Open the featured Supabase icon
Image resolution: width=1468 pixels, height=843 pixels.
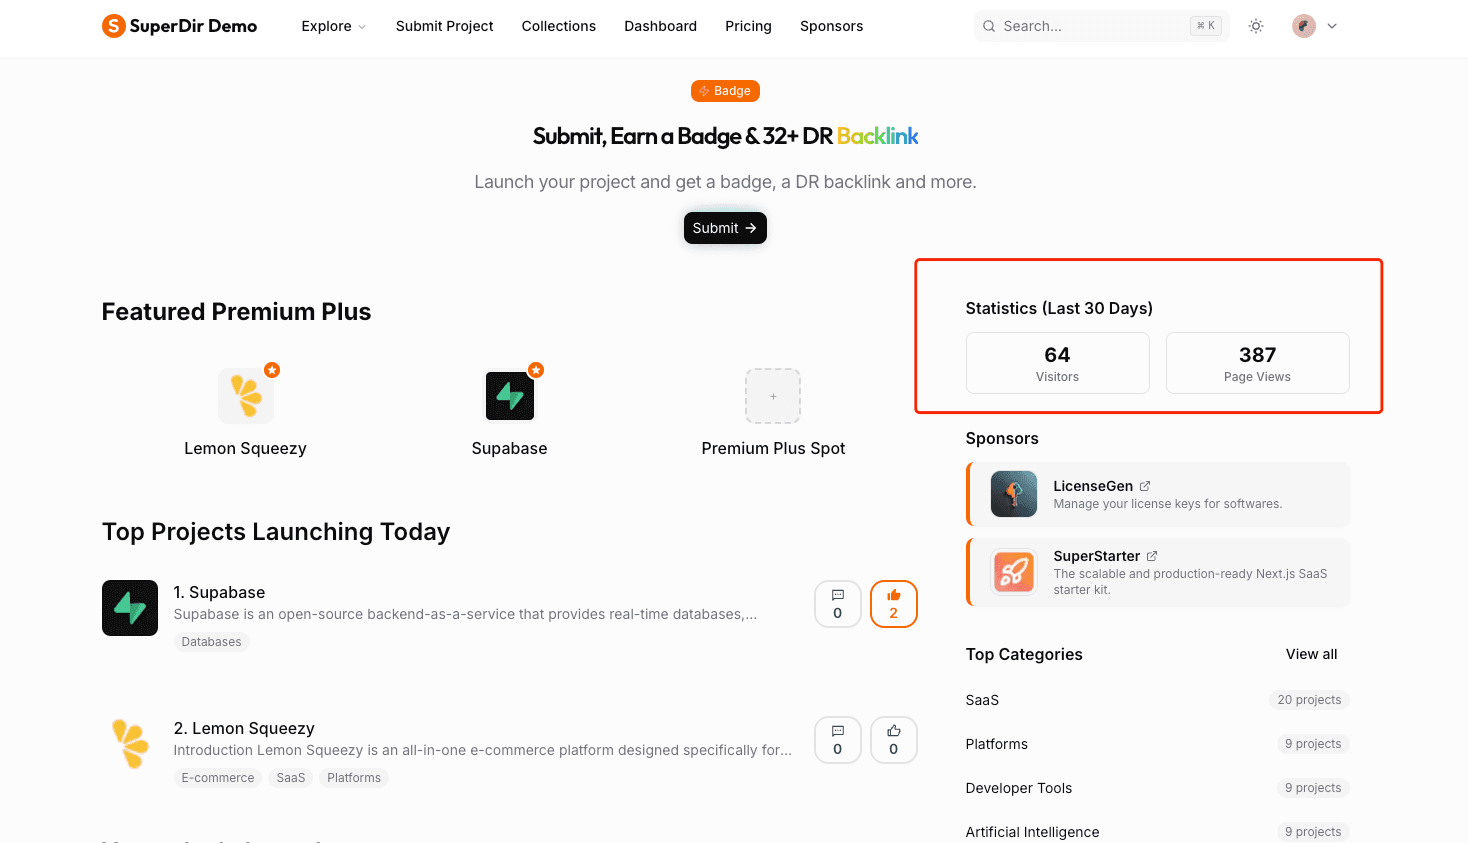[x=510, y=396]
